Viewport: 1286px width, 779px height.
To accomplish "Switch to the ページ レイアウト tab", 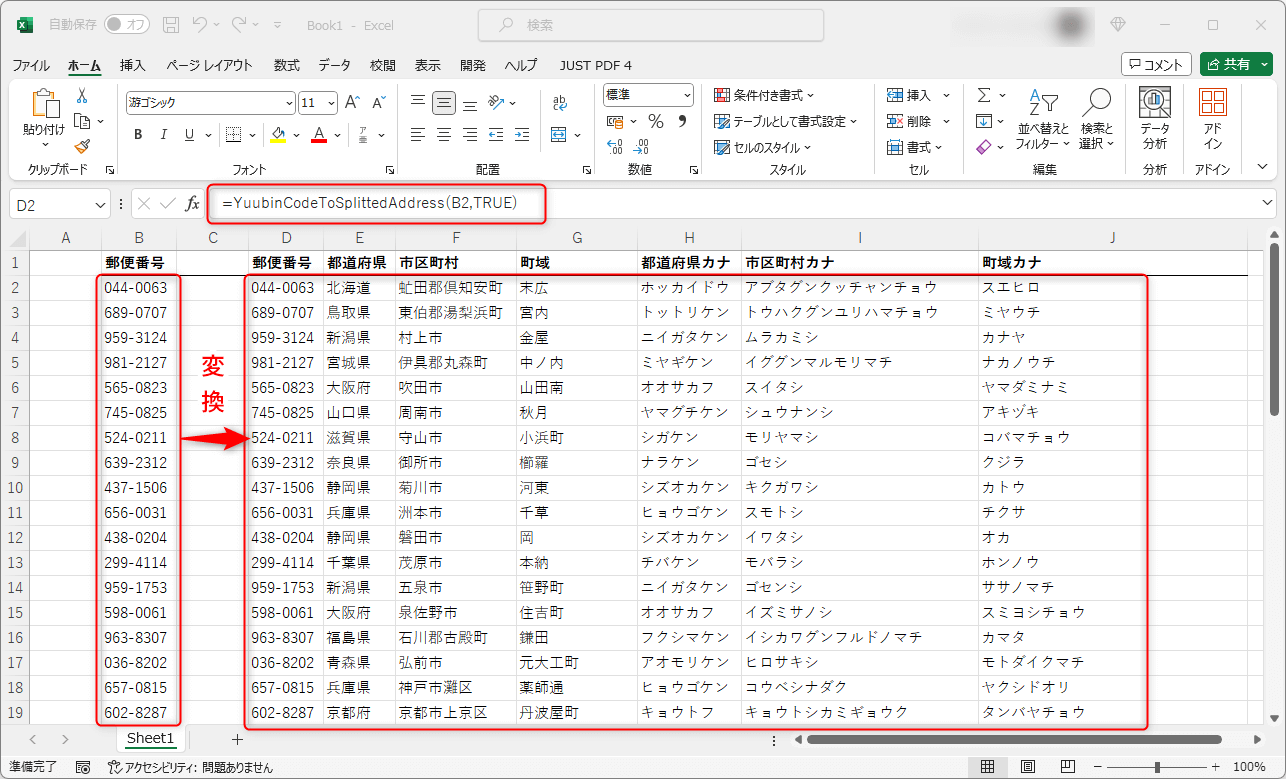I will point(210,65).
